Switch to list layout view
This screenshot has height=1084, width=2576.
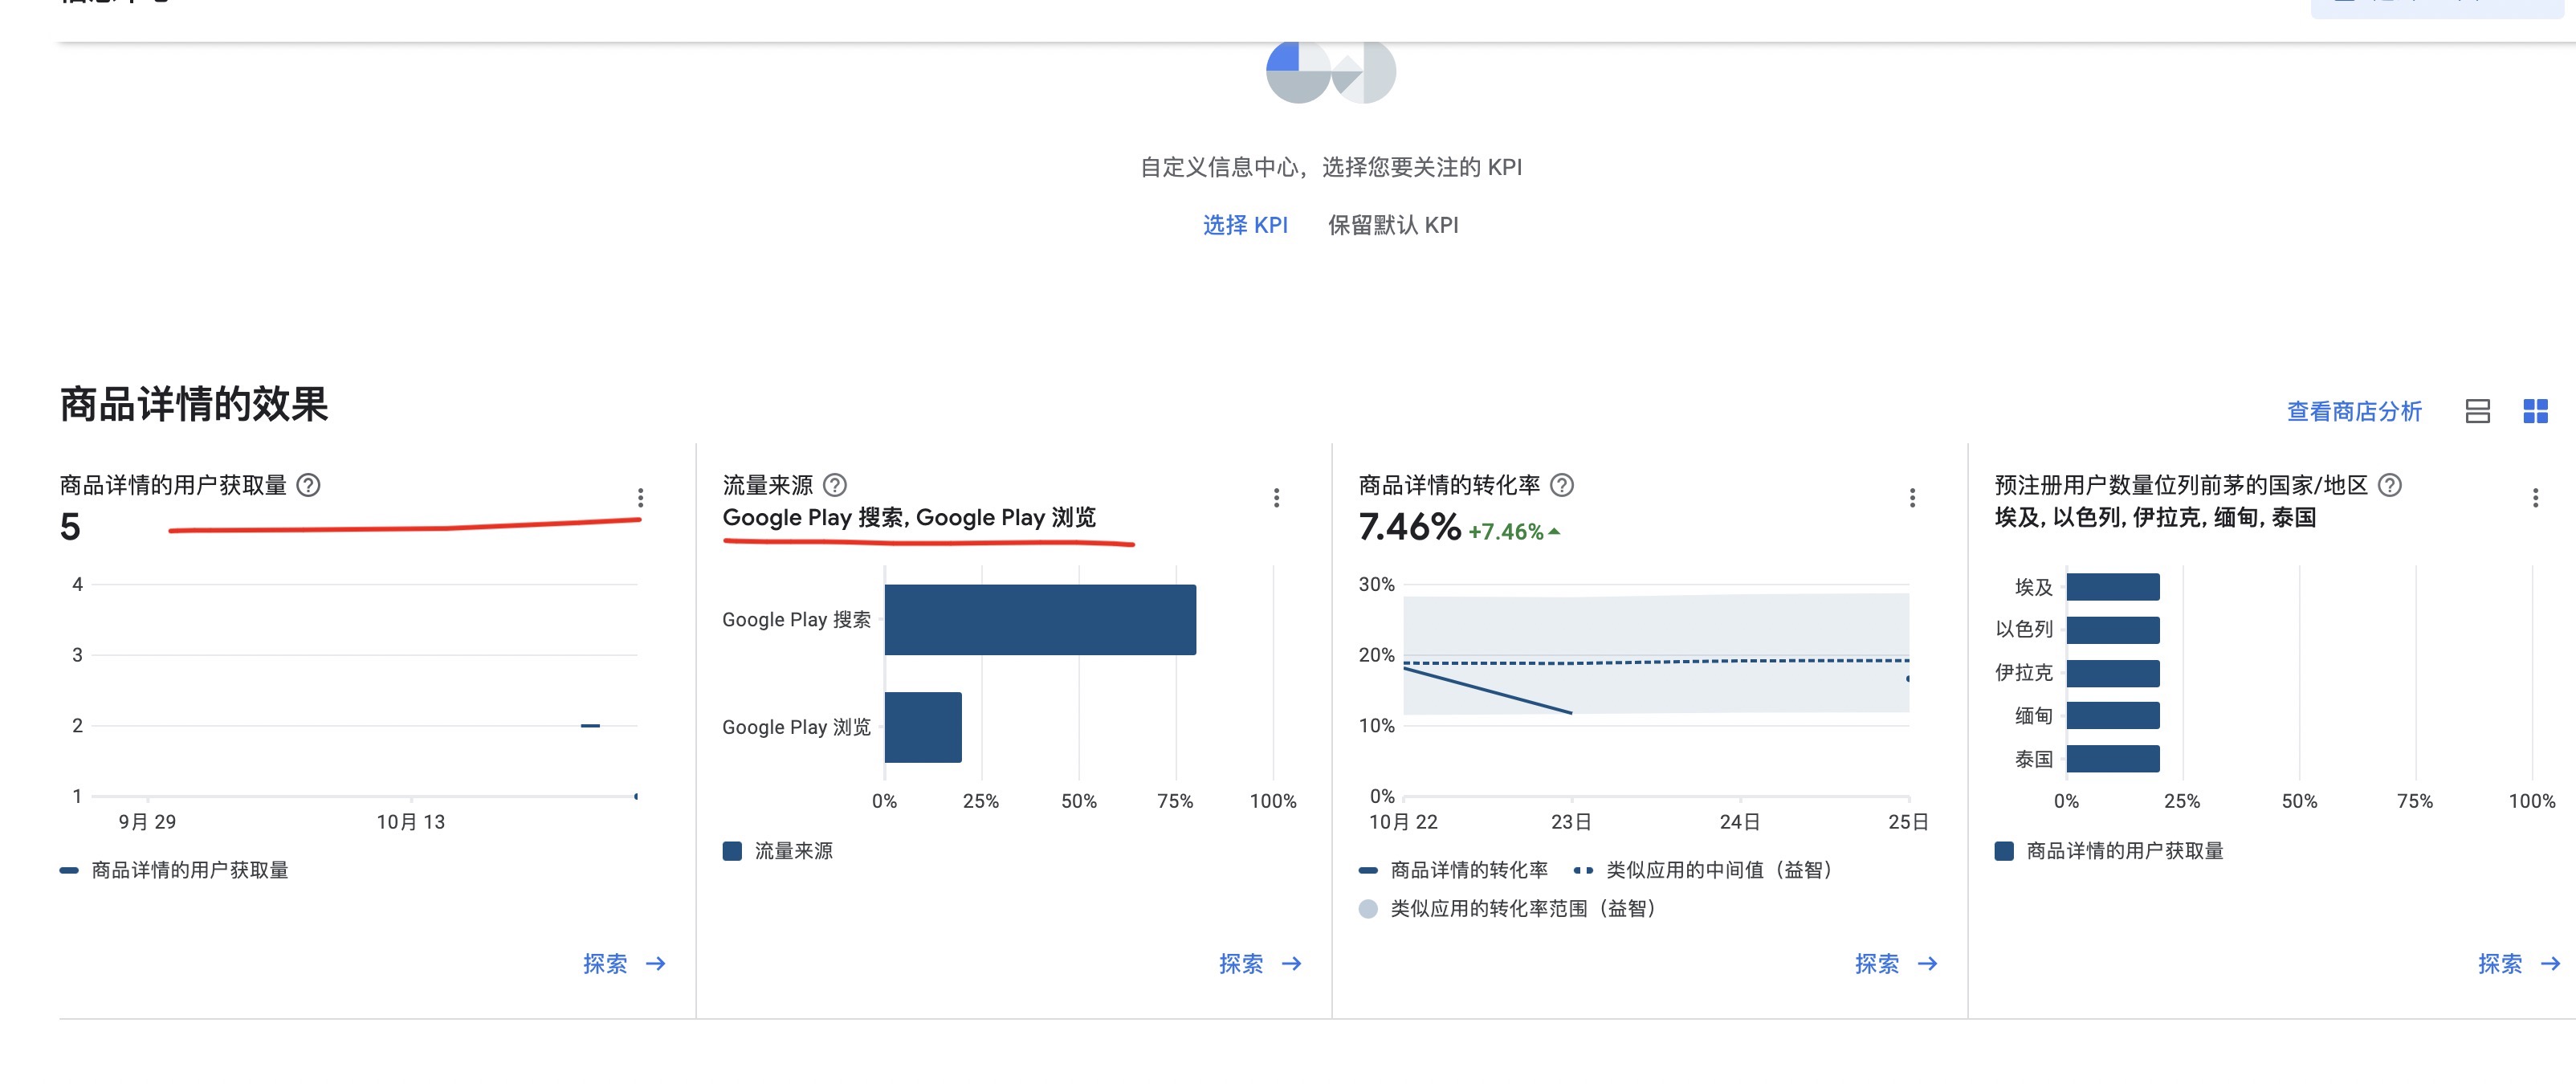[x=2477, y=411]
